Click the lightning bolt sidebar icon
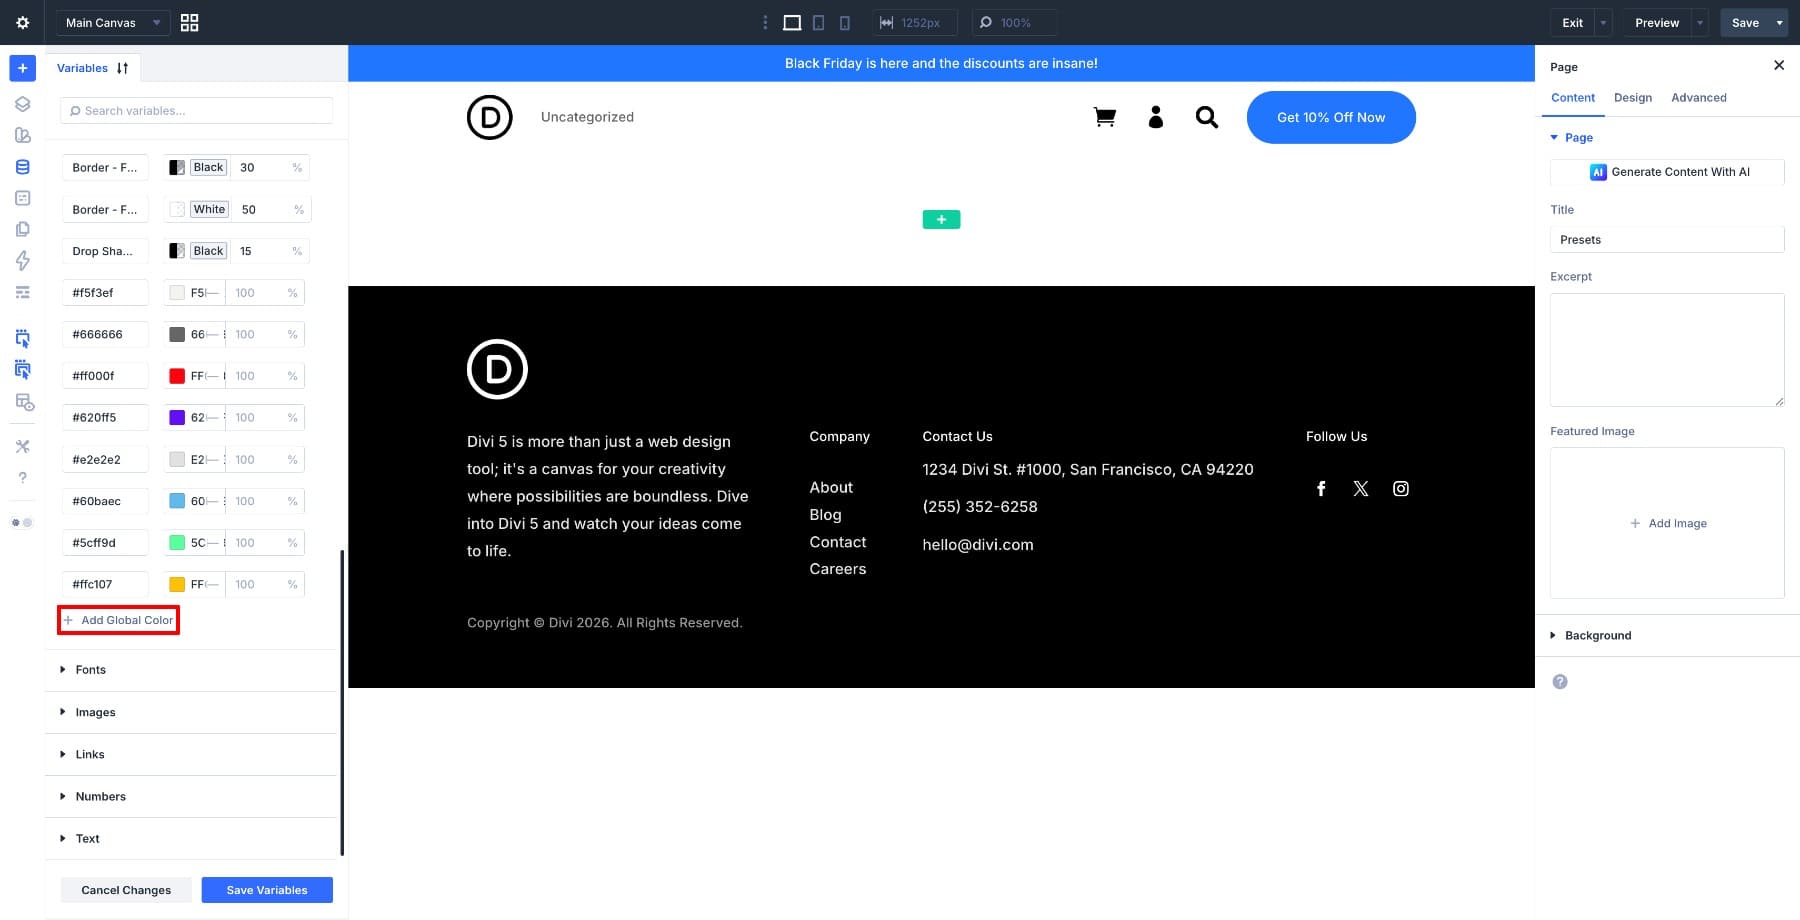The image size is (1800, 920). (22, 260)
